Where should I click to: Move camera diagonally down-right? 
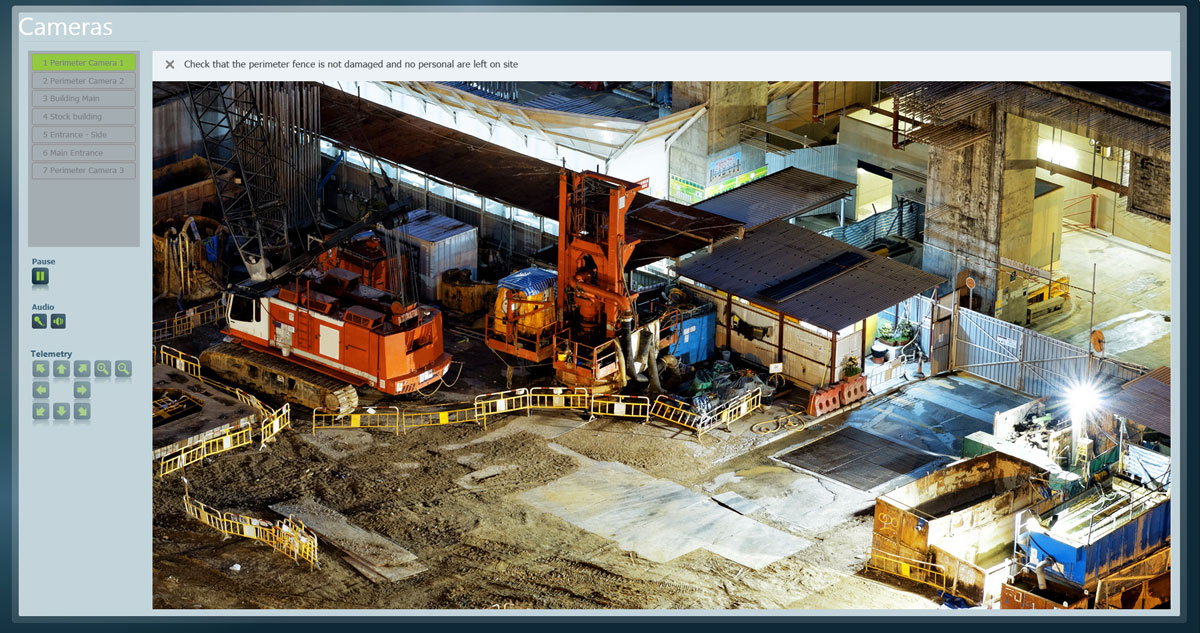pos(82,411)
